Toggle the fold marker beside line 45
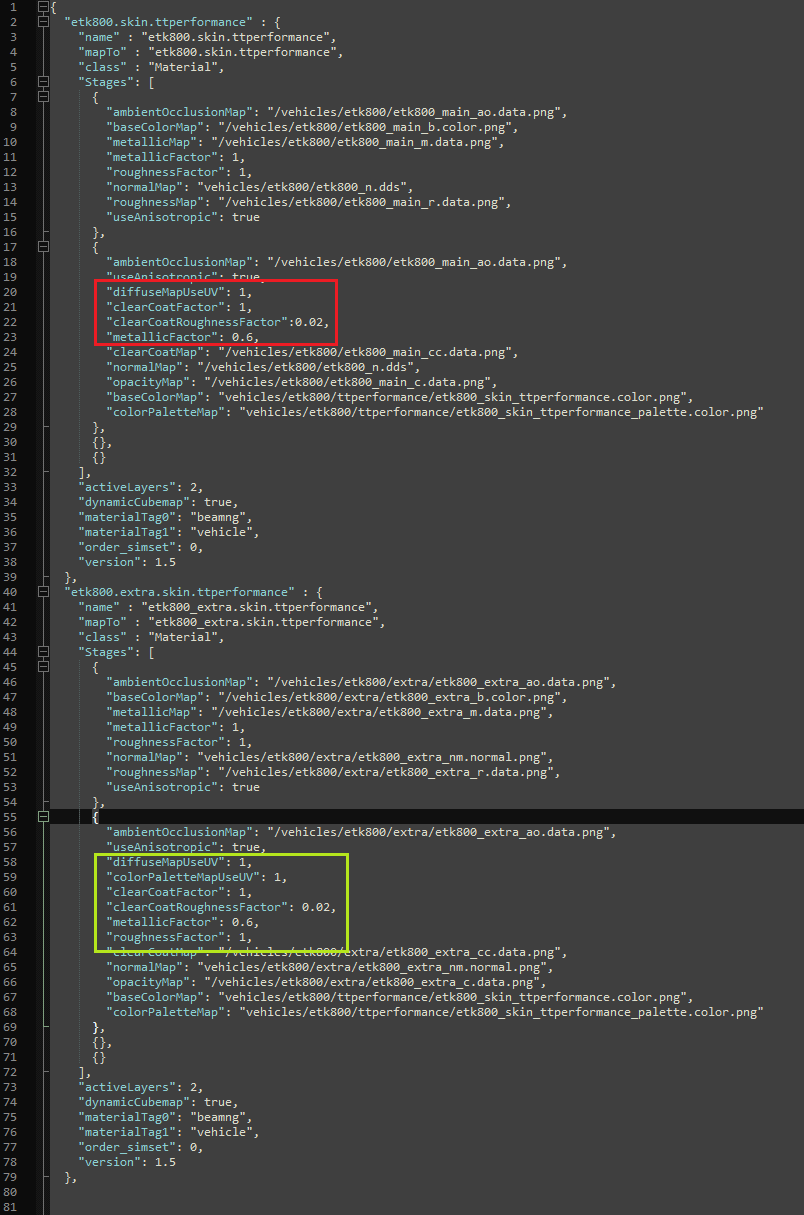This screenshot has height=1215, width=804. click(x=43, y=667)
